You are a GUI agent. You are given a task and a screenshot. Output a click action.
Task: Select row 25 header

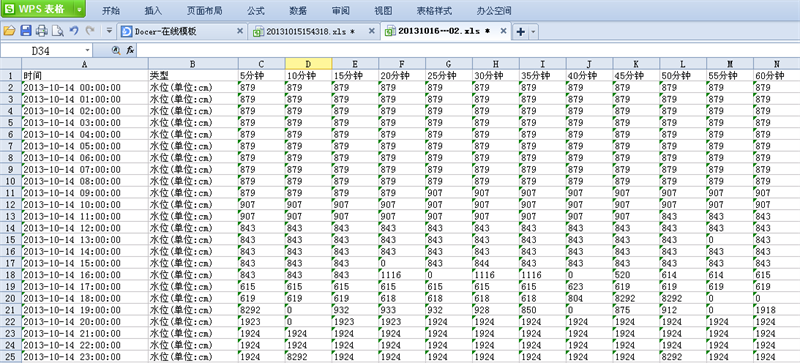(11, 357)
